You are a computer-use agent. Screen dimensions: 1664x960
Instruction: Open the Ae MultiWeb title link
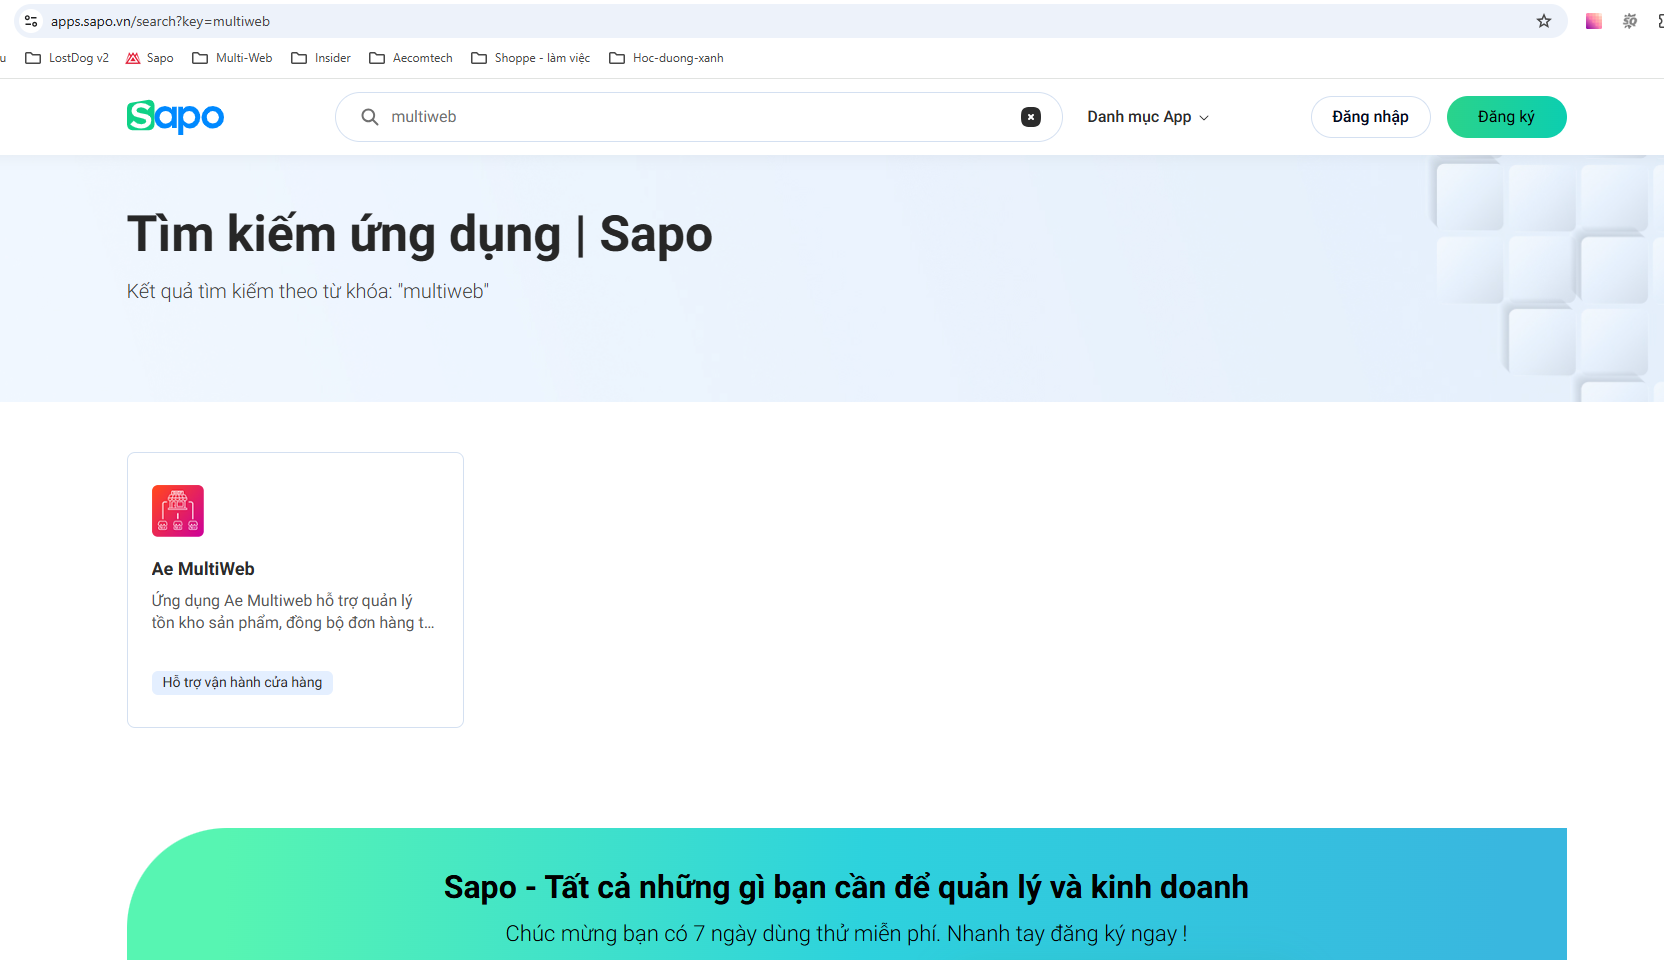(x=203, y=569)
